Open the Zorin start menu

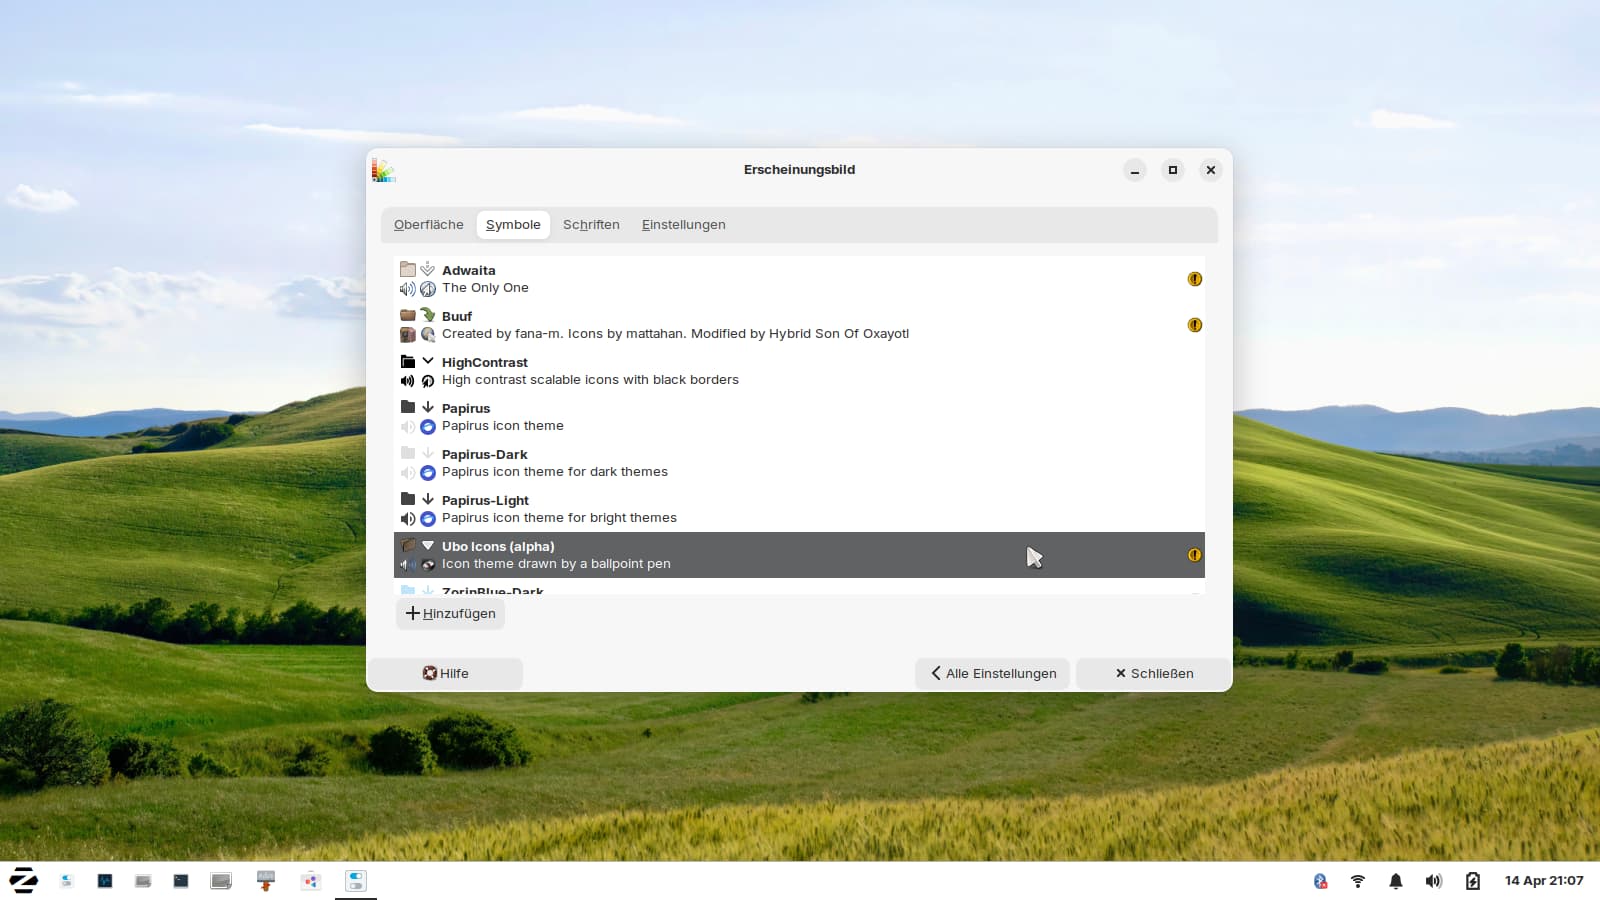(x=23, y=881)
